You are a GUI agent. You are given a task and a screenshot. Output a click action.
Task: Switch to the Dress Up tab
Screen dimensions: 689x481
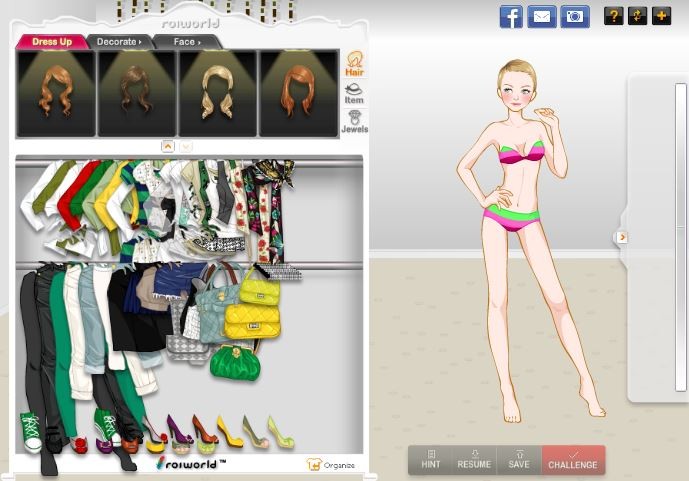point(51,42)
